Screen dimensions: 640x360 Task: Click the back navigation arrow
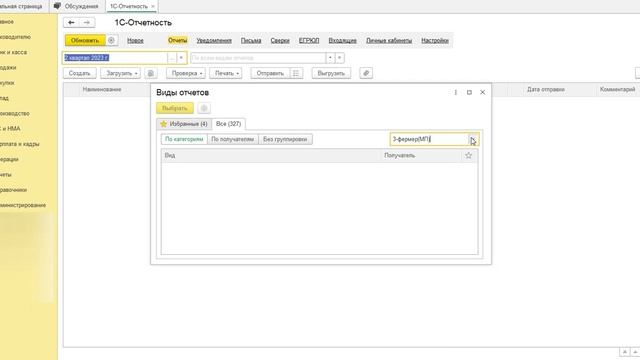pyautogui.click(x=71, y=22)
